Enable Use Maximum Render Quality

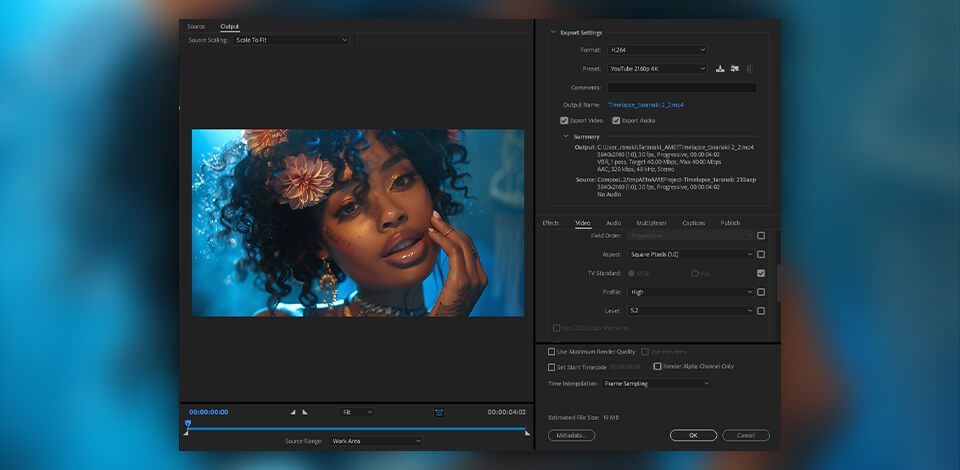pos(552,352)
